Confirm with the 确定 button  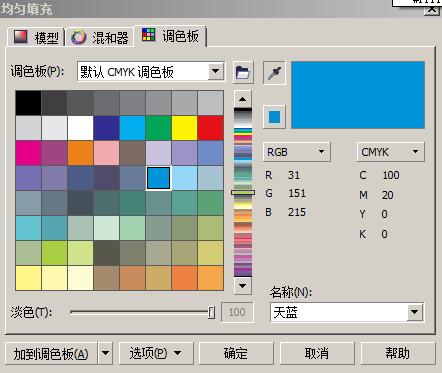click(x=236, y=353)
